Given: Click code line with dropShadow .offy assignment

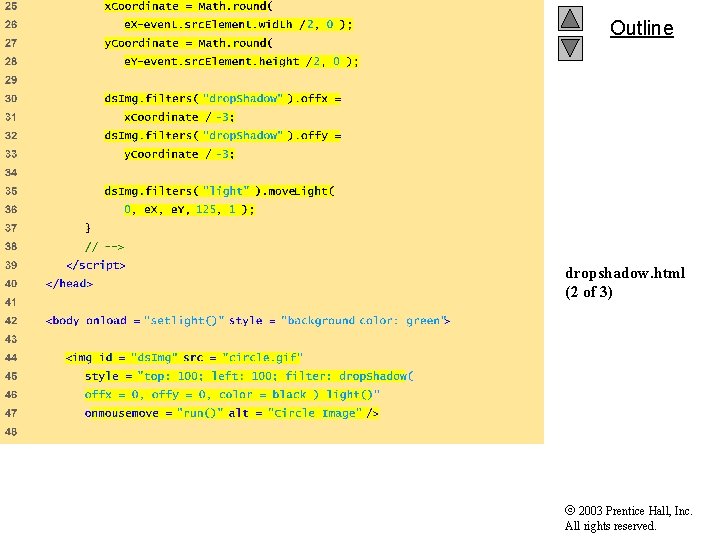Looking at the screenshot, I should 223,135.
